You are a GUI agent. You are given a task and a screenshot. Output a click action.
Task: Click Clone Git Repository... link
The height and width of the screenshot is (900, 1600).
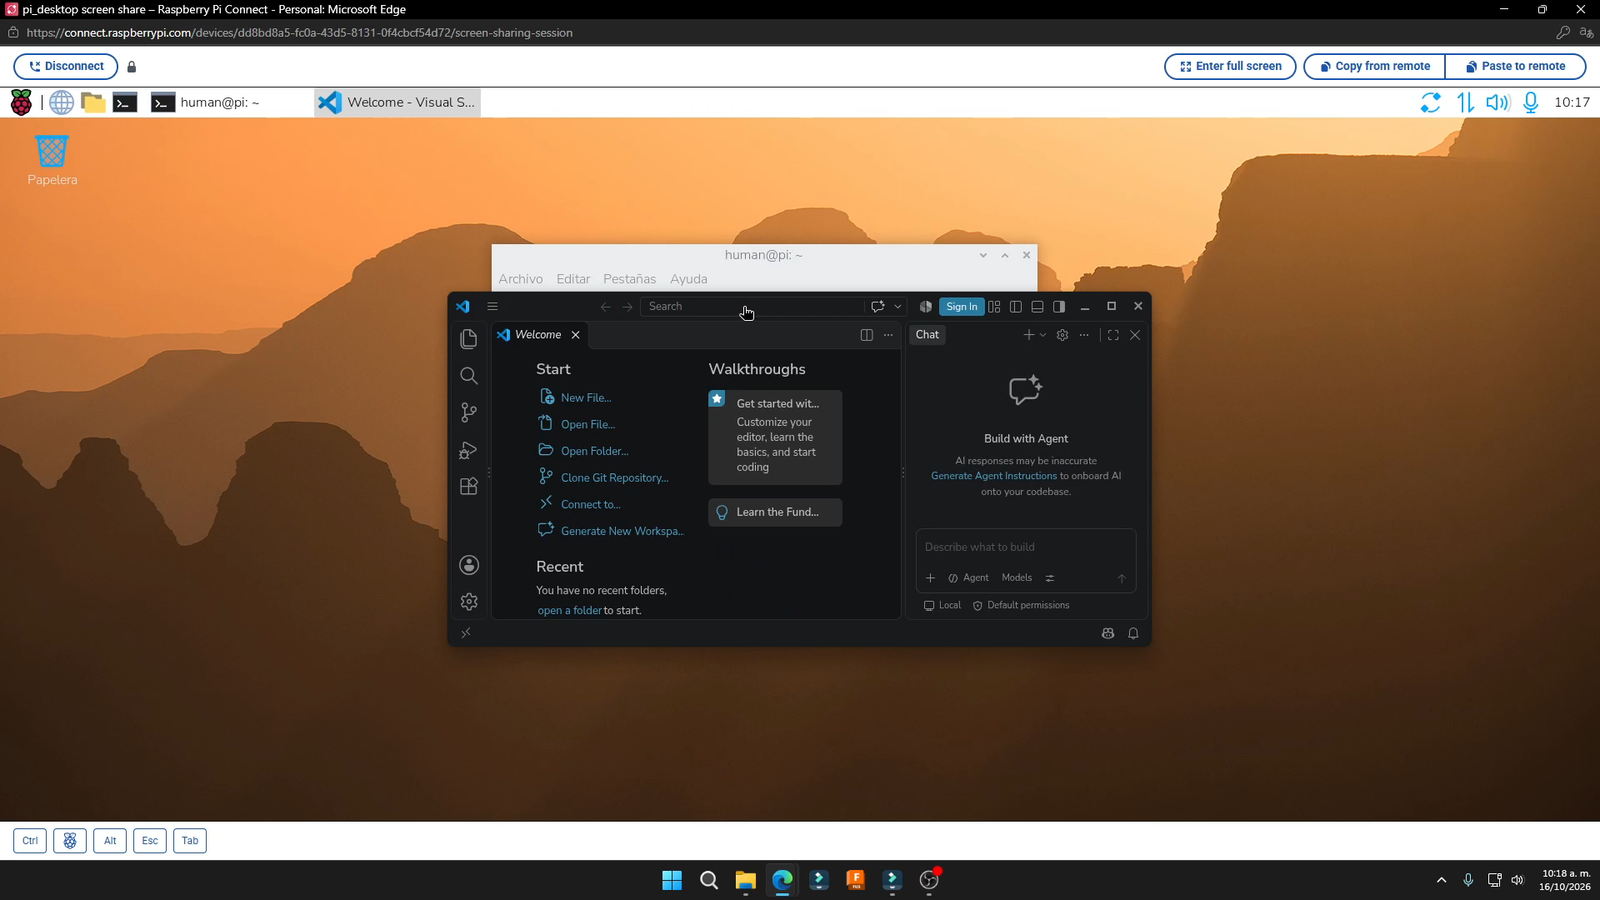point(614,478)
